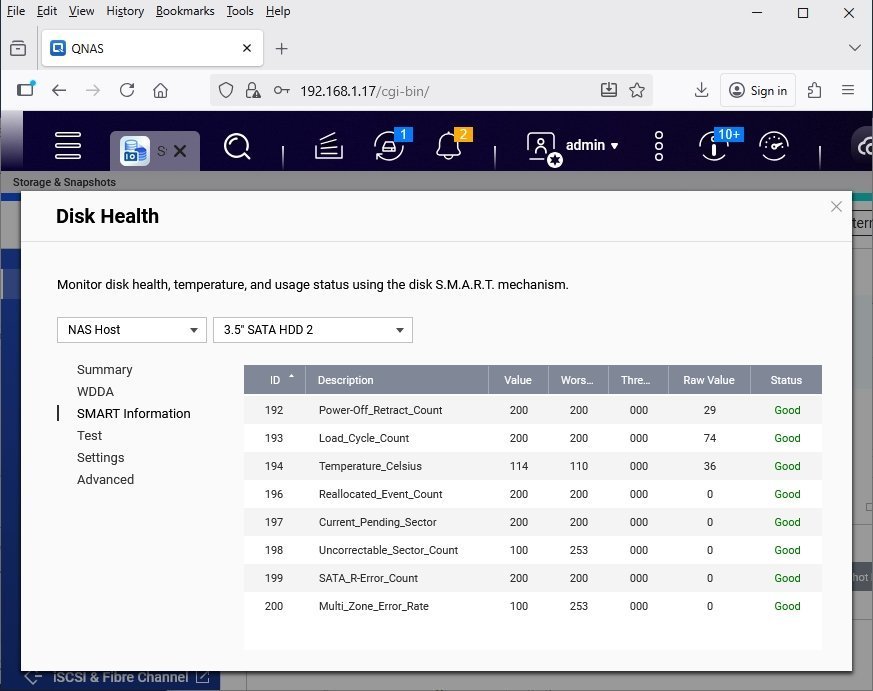
Task: Open external devices icon with badge 1
Action: pos(388,146)
